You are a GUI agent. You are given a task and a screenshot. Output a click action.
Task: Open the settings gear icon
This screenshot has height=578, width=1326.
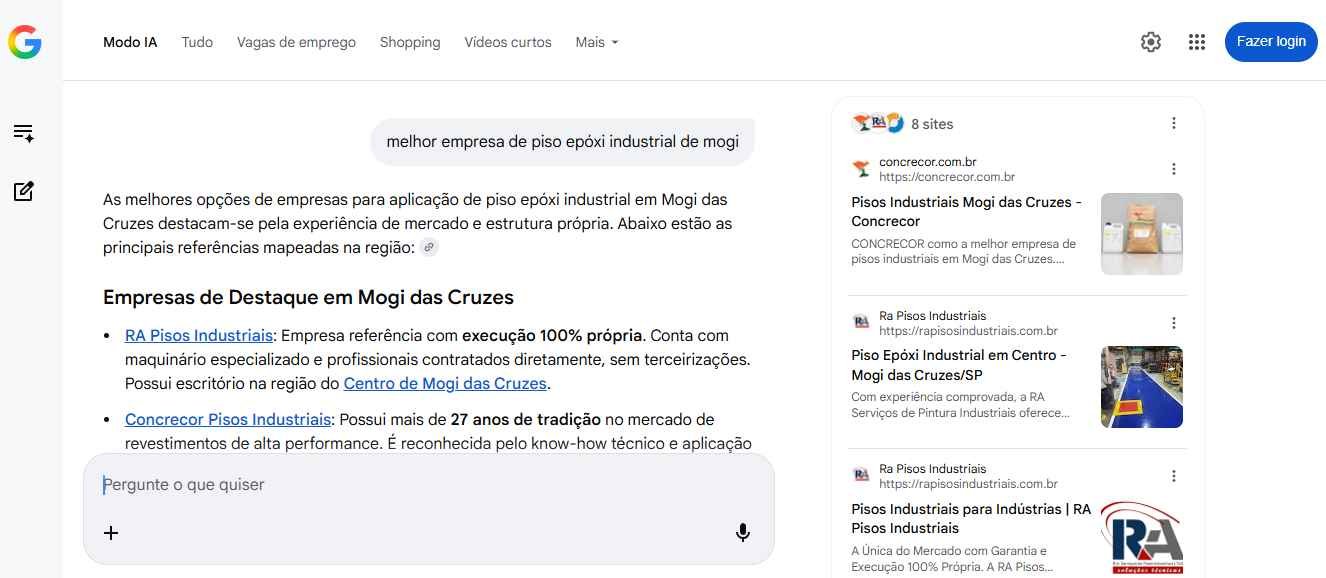click(x=1151, y=42)
